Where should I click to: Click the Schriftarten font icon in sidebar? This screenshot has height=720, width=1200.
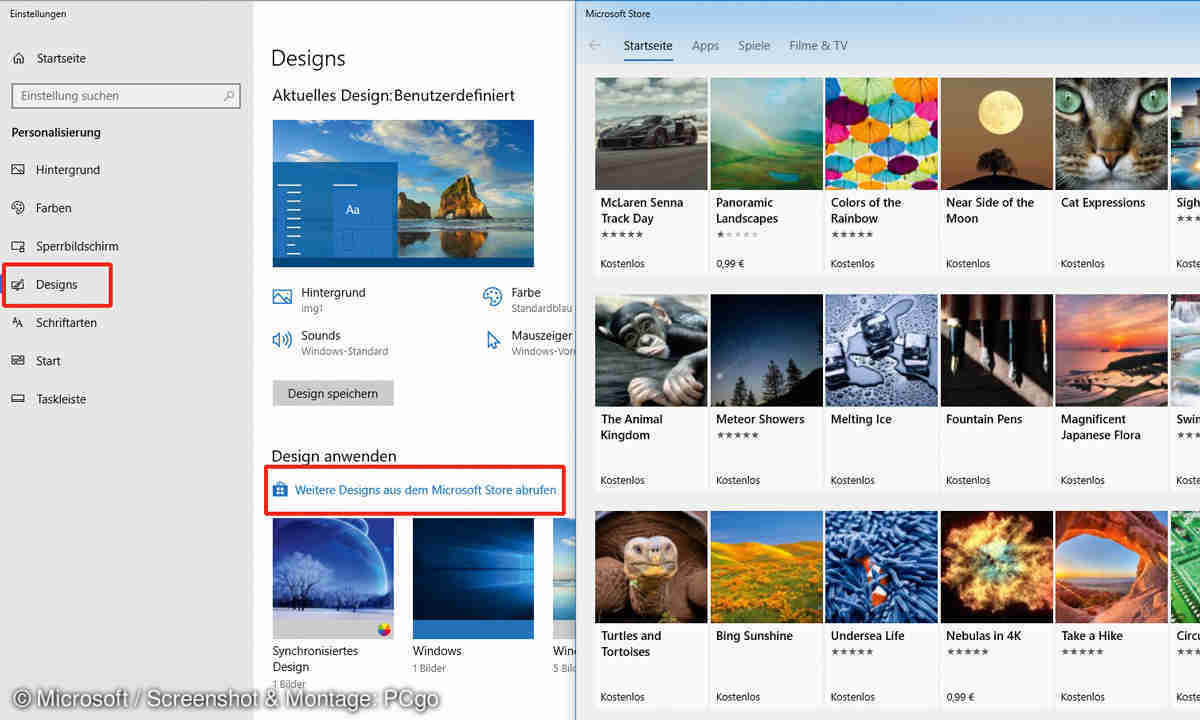pyautogui.click(x=18, y=323)
